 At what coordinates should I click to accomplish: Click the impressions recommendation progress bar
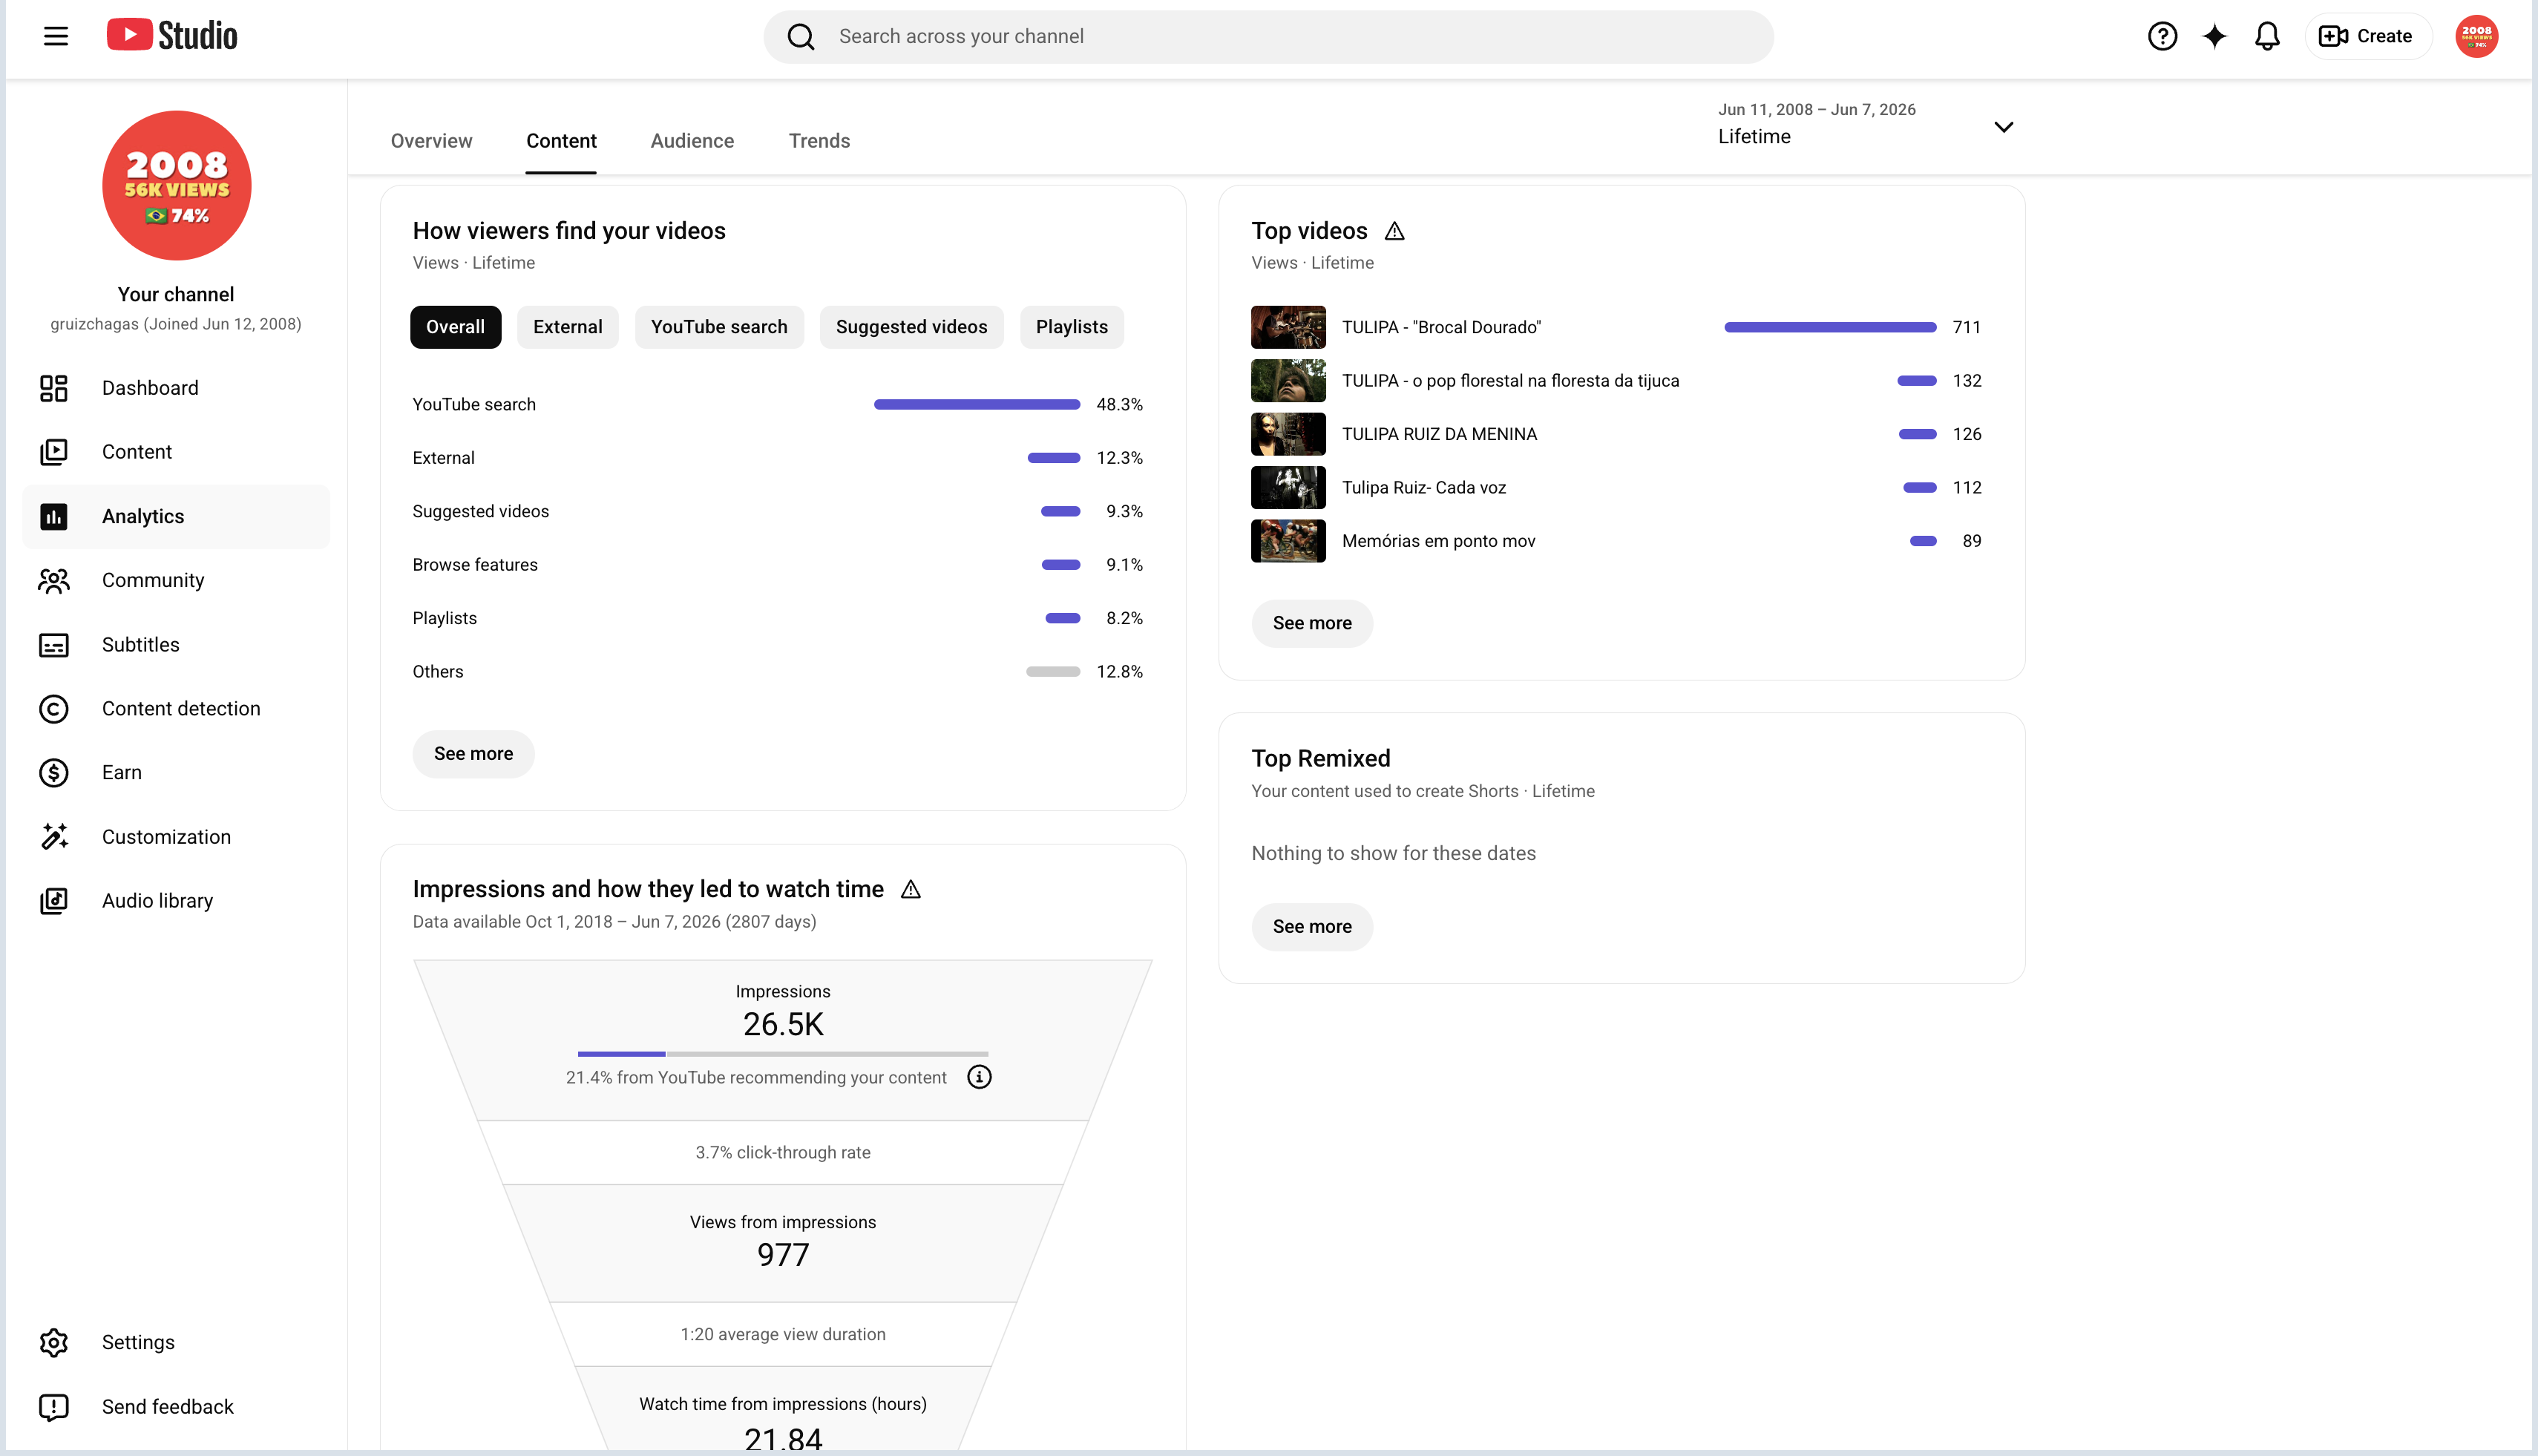pyautogui.click(x=783, y=1054)
